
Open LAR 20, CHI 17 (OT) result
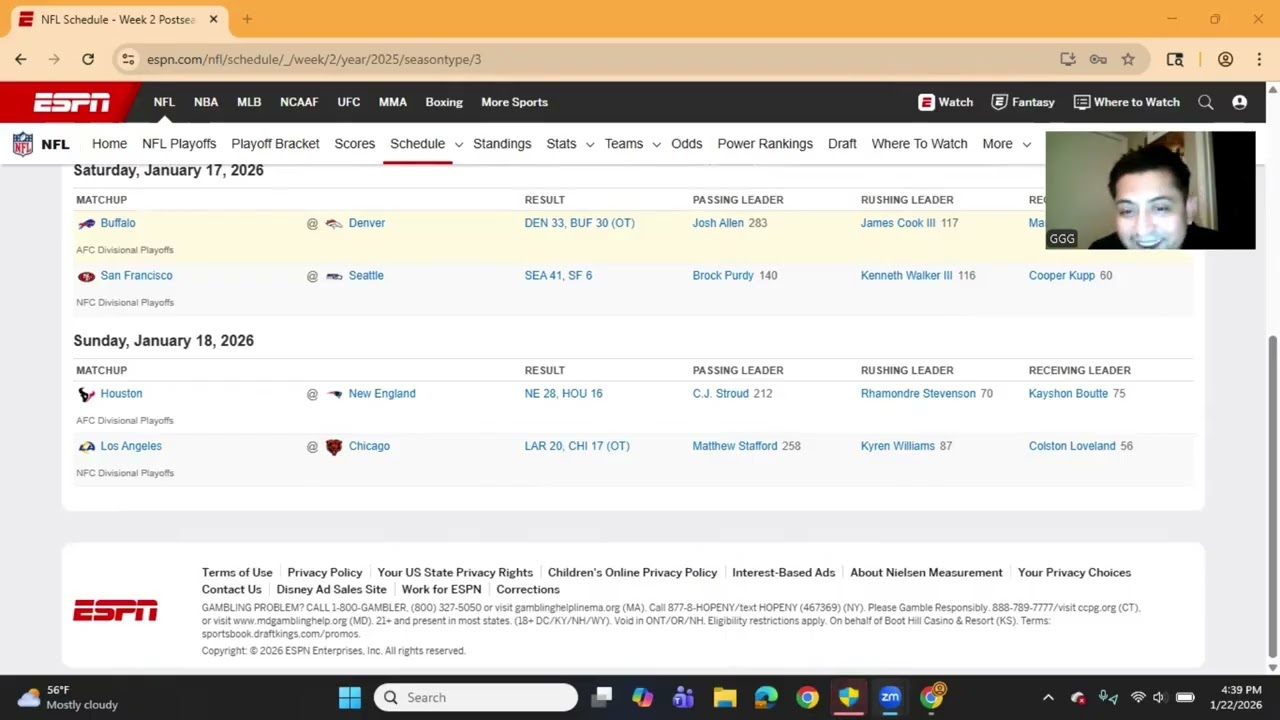click(577, 446)
